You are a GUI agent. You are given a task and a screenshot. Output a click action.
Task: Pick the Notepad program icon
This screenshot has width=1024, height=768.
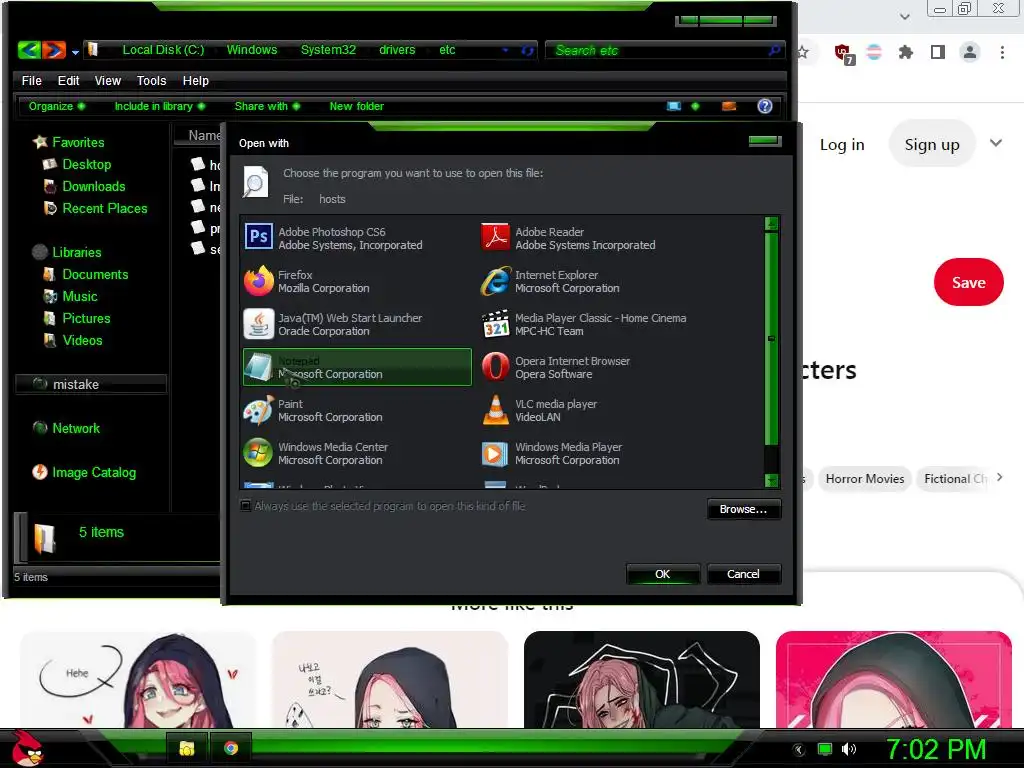(x=259, y=367)
